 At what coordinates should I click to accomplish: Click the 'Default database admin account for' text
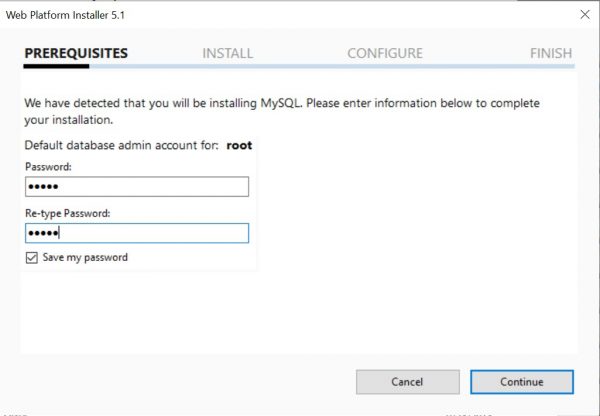coord(120,145)
